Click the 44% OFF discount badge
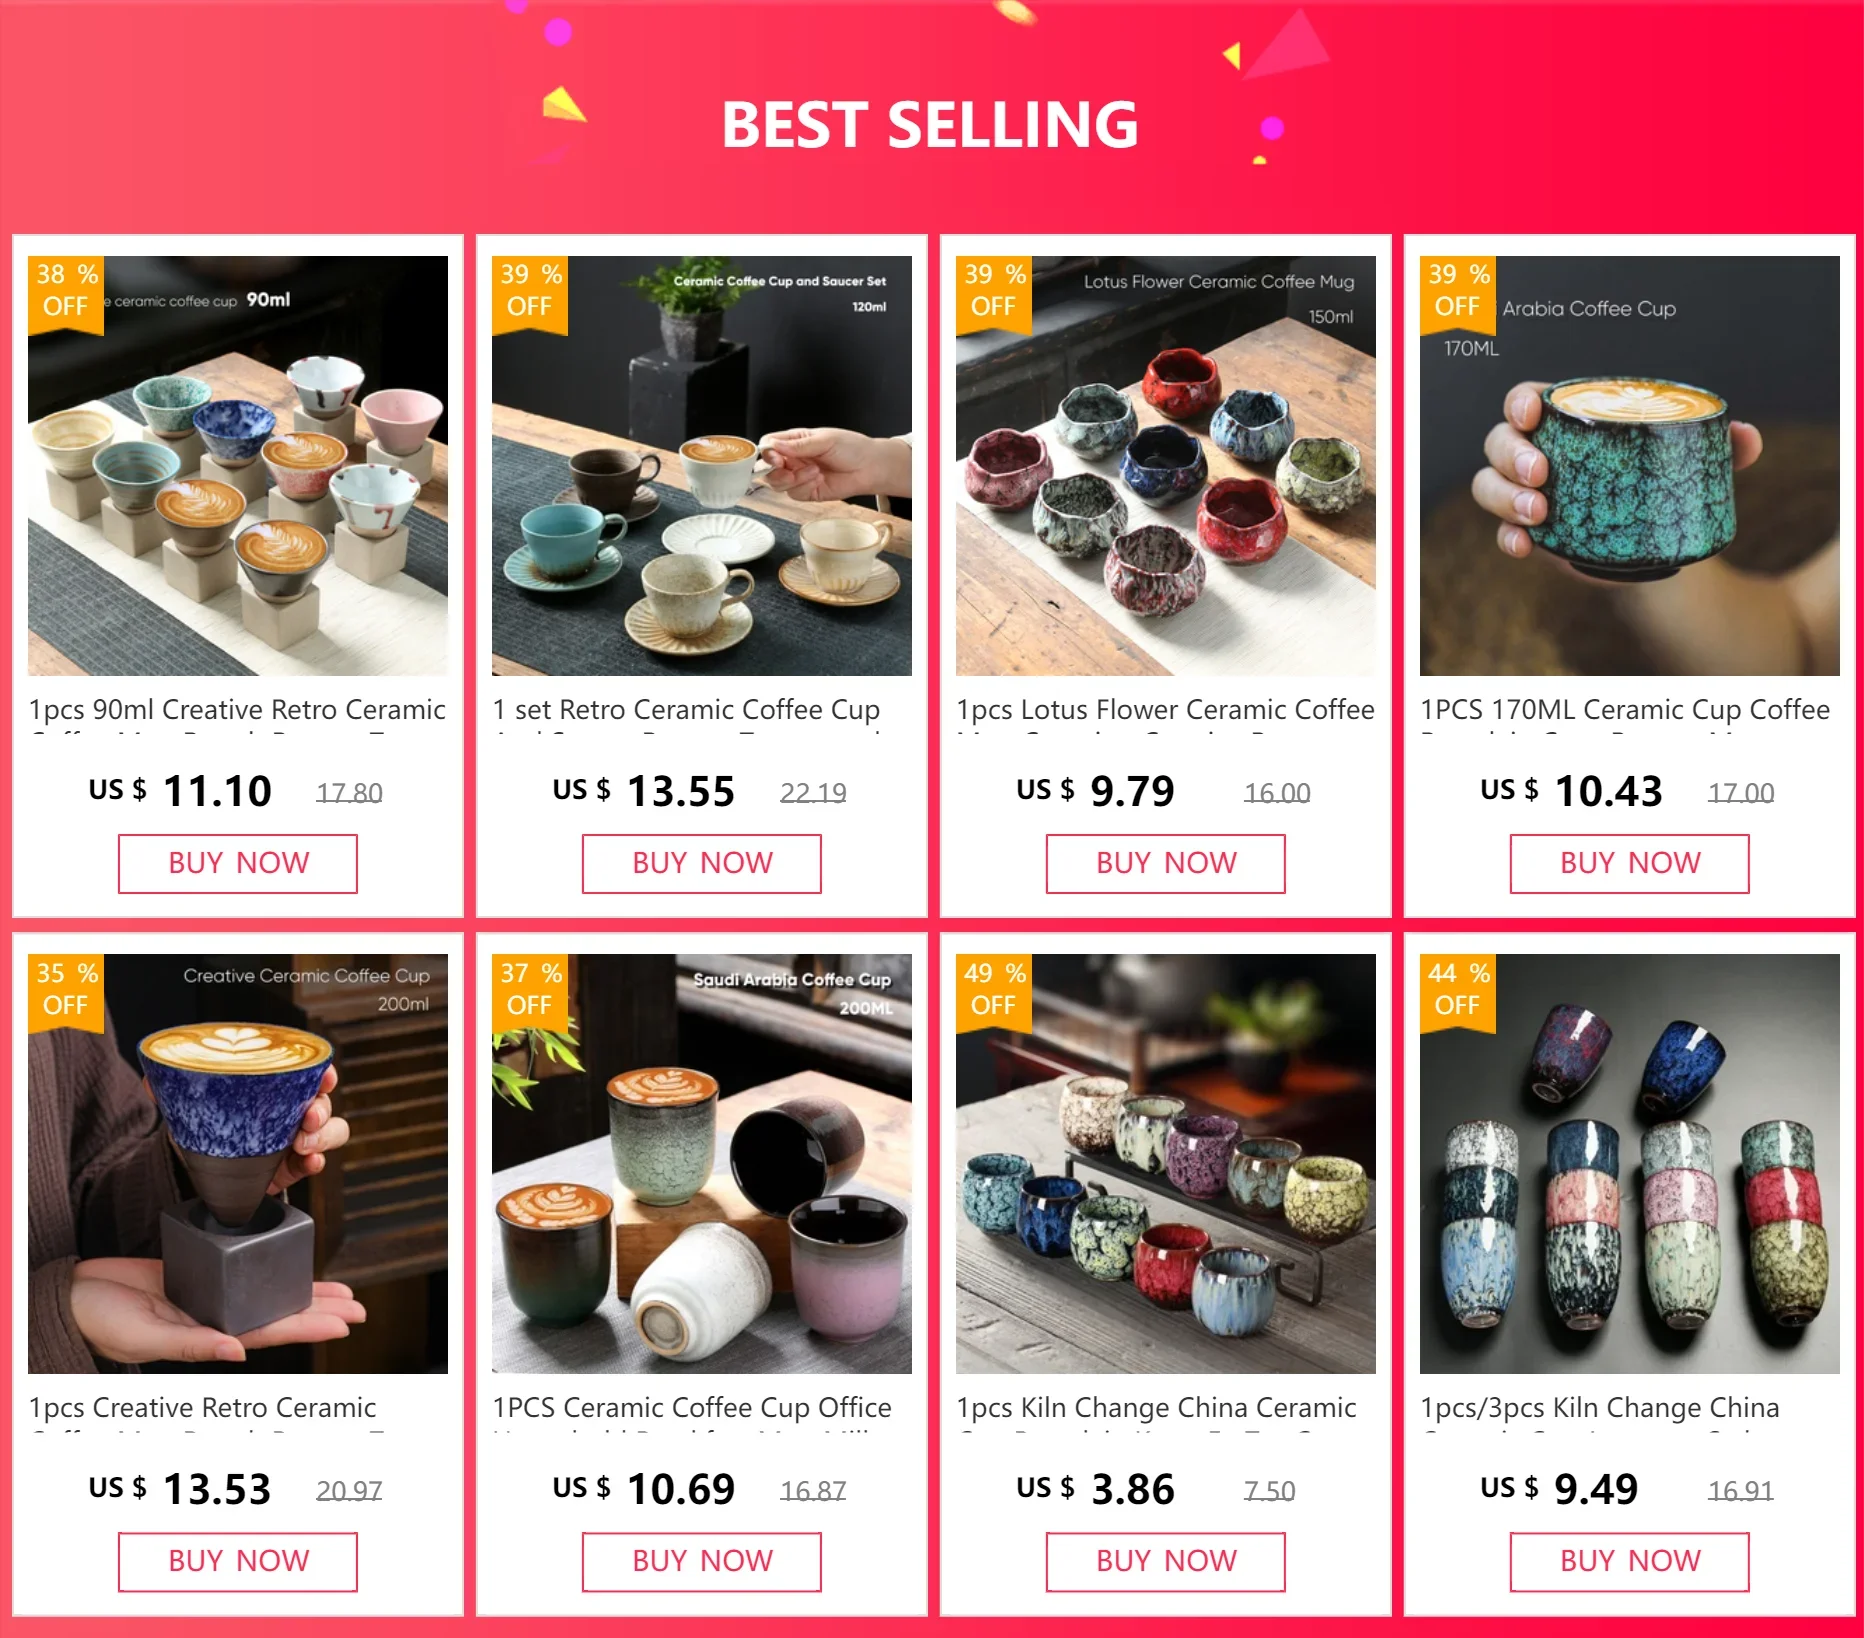Viewport: 1864px width, 1638px height. tap(1458, 991)
